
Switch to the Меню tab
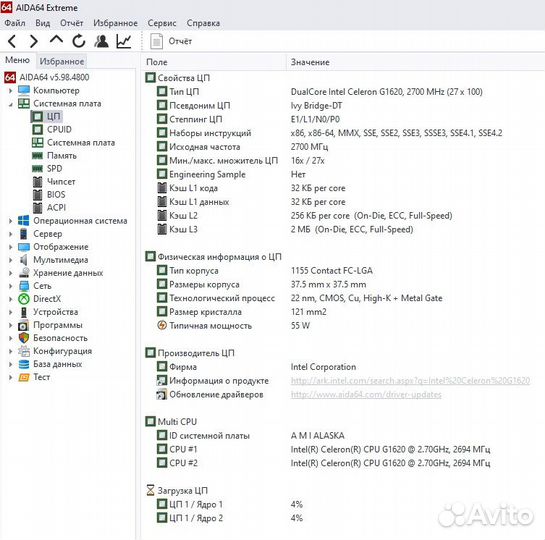[x=17, y=60]
